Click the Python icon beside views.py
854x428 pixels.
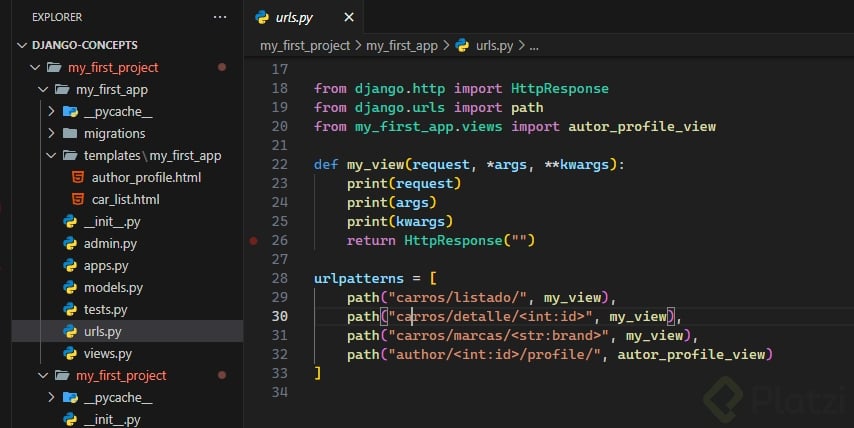tap(70, 353)
